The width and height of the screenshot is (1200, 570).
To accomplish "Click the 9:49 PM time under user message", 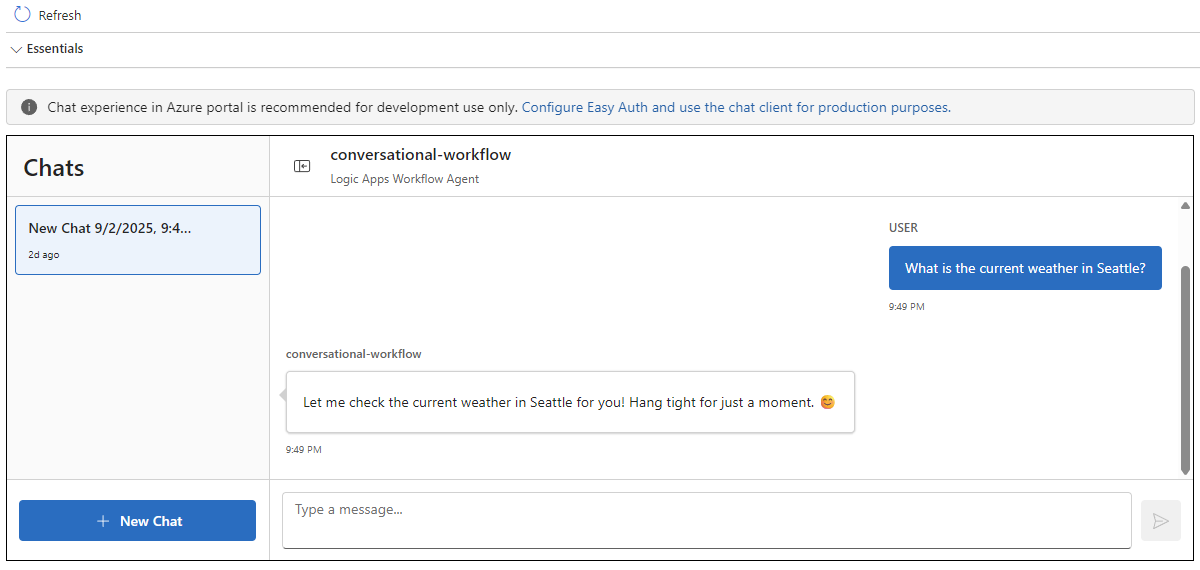I will 906,307.
